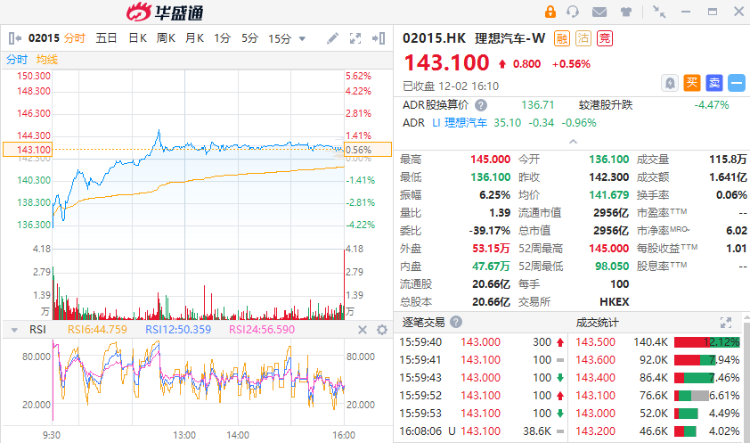Viewport: 750px width, 443px height.
Task: Select the 15:59:40 trade row
Action: click(x=483, y=342)
